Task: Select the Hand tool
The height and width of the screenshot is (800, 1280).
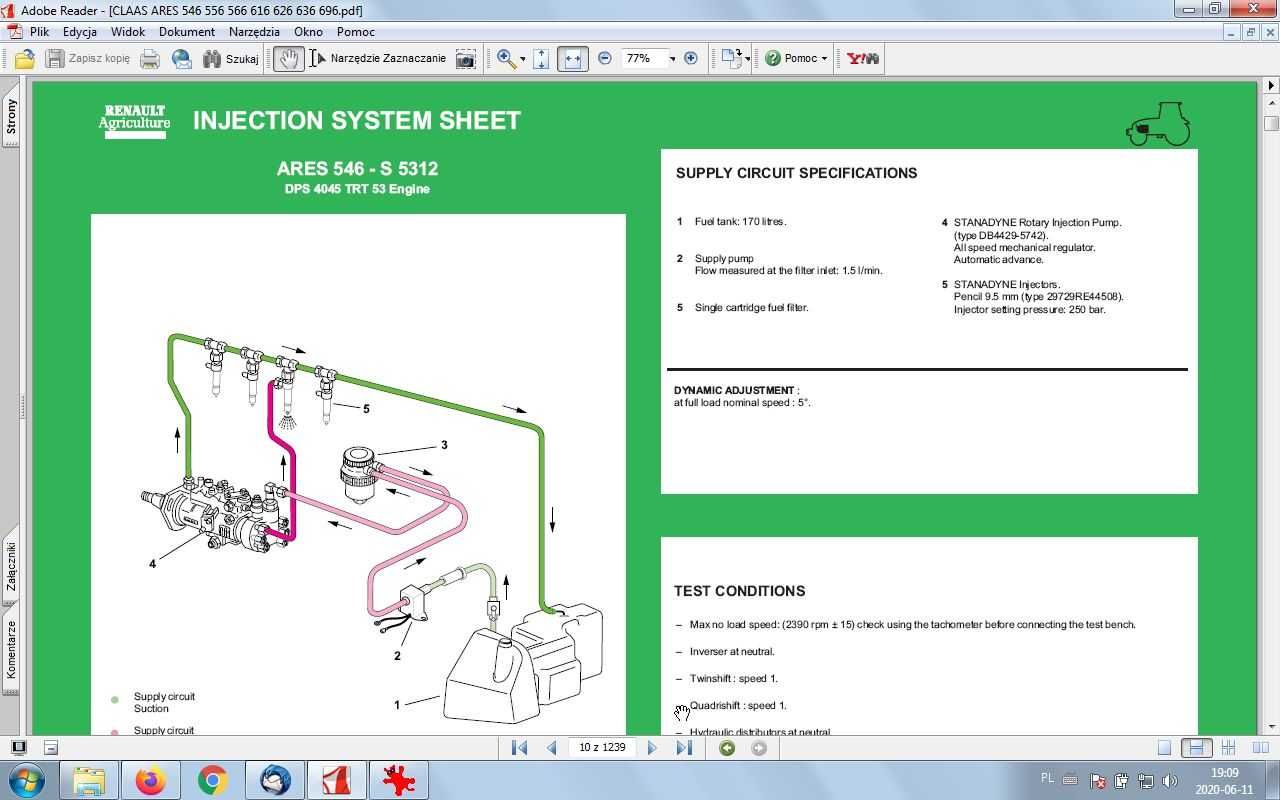Action: click(x=288, y=59)
